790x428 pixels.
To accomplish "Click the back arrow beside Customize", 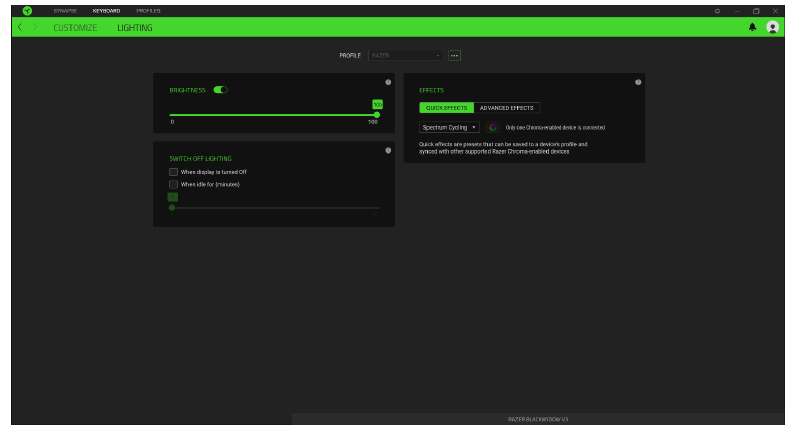I will (x=20, y=27).
